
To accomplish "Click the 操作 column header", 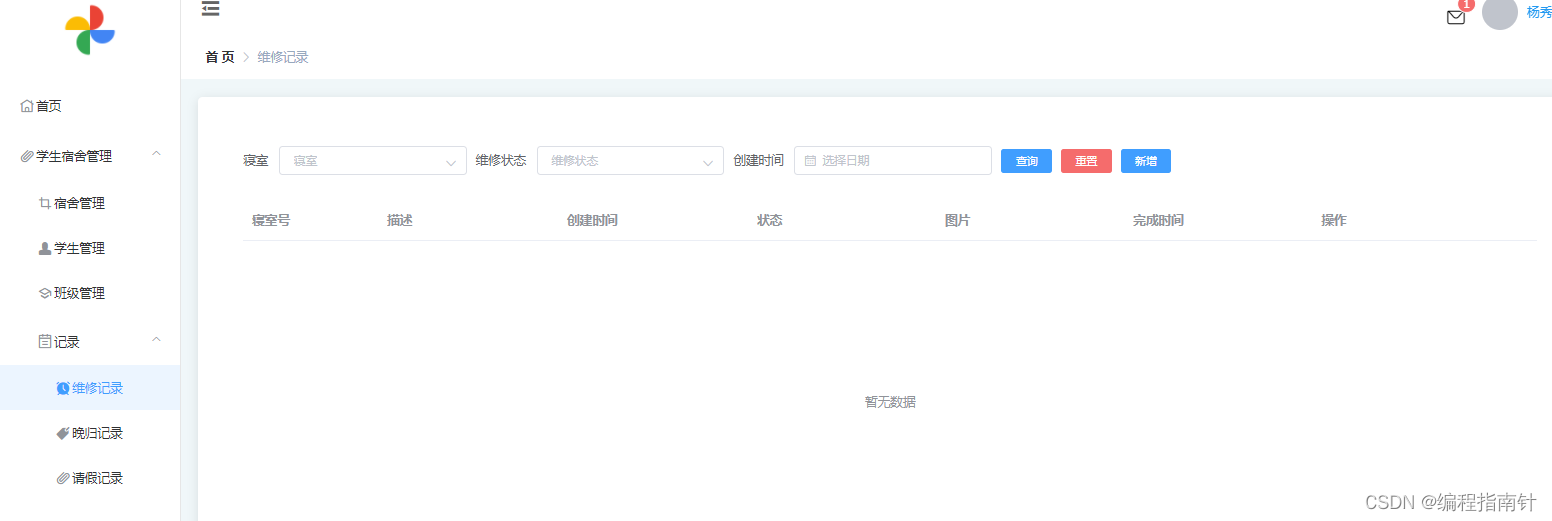I will pyautogui.click(x=1334, y=220).
